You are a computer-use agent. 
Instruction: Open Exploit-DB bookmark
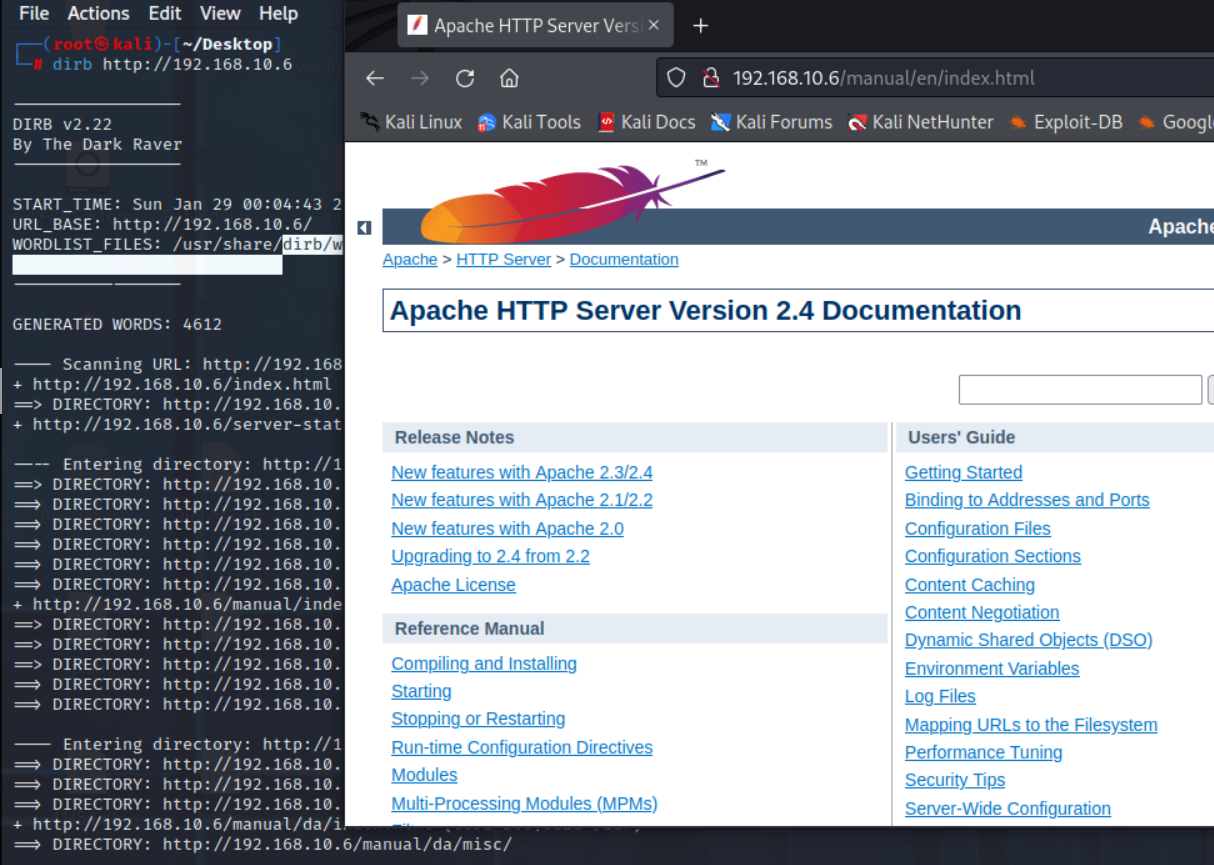tap(1066, 122)
